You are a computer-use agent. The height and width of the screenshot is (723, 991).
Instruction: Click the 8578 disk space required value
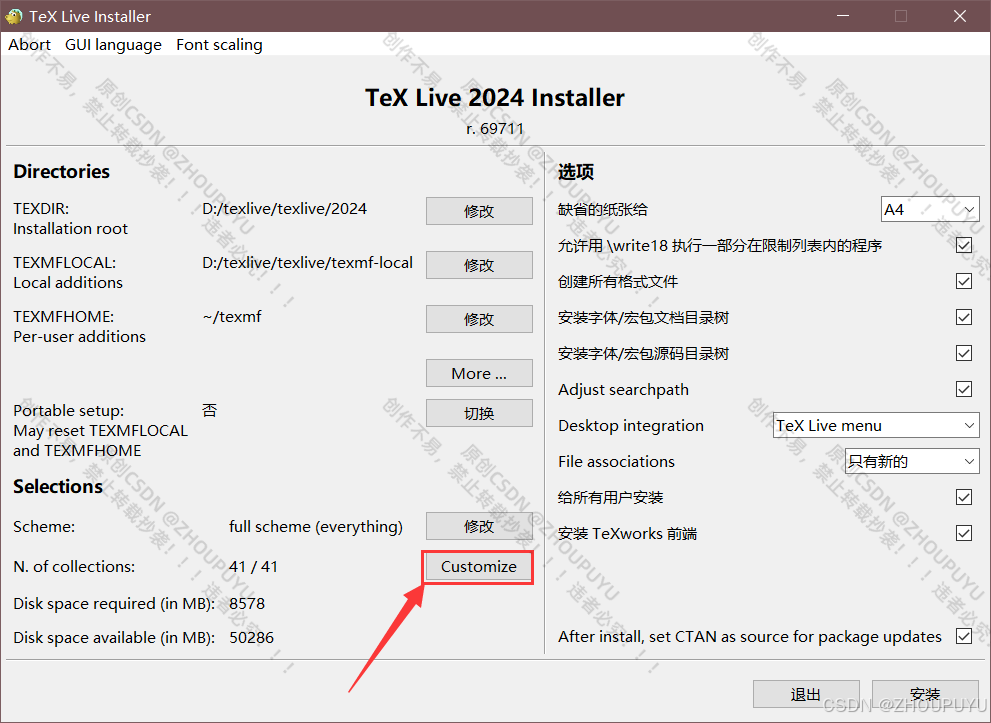tap(247, 604)
